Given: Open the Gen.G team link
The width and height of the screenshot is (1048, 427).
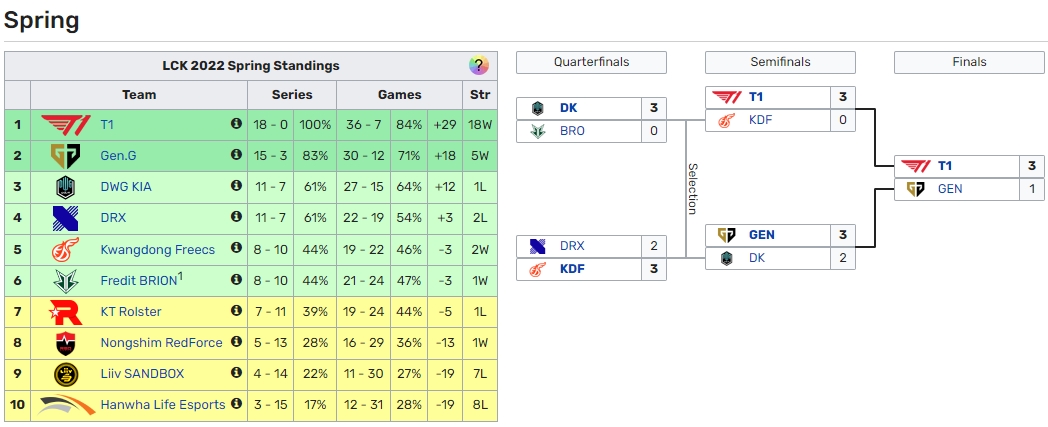Looking at the screenshot, I should [118, 156].
